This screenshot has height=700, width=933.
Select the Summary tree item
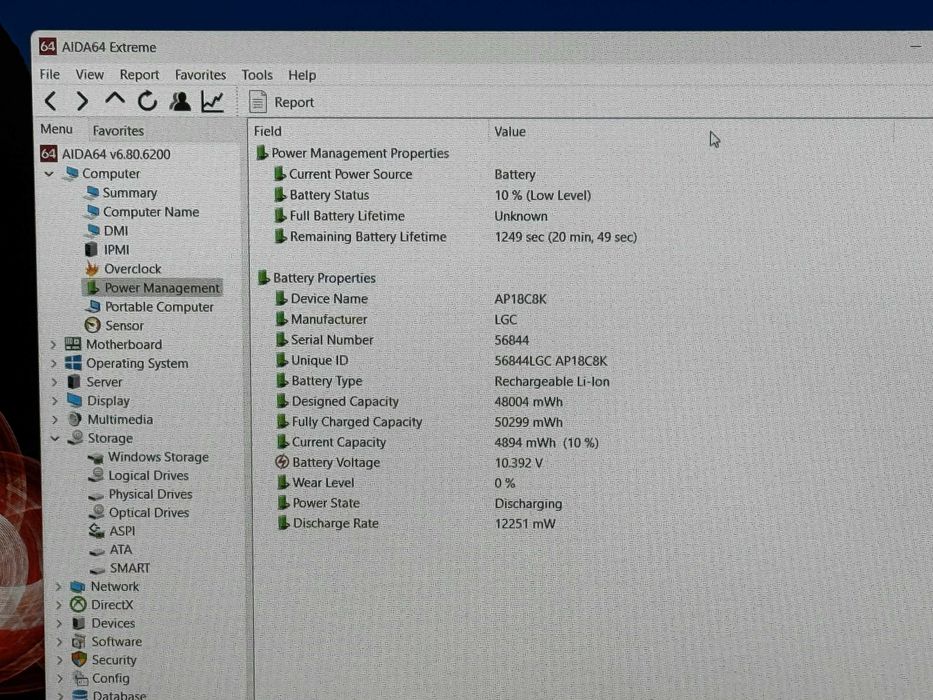coord(121,193)
